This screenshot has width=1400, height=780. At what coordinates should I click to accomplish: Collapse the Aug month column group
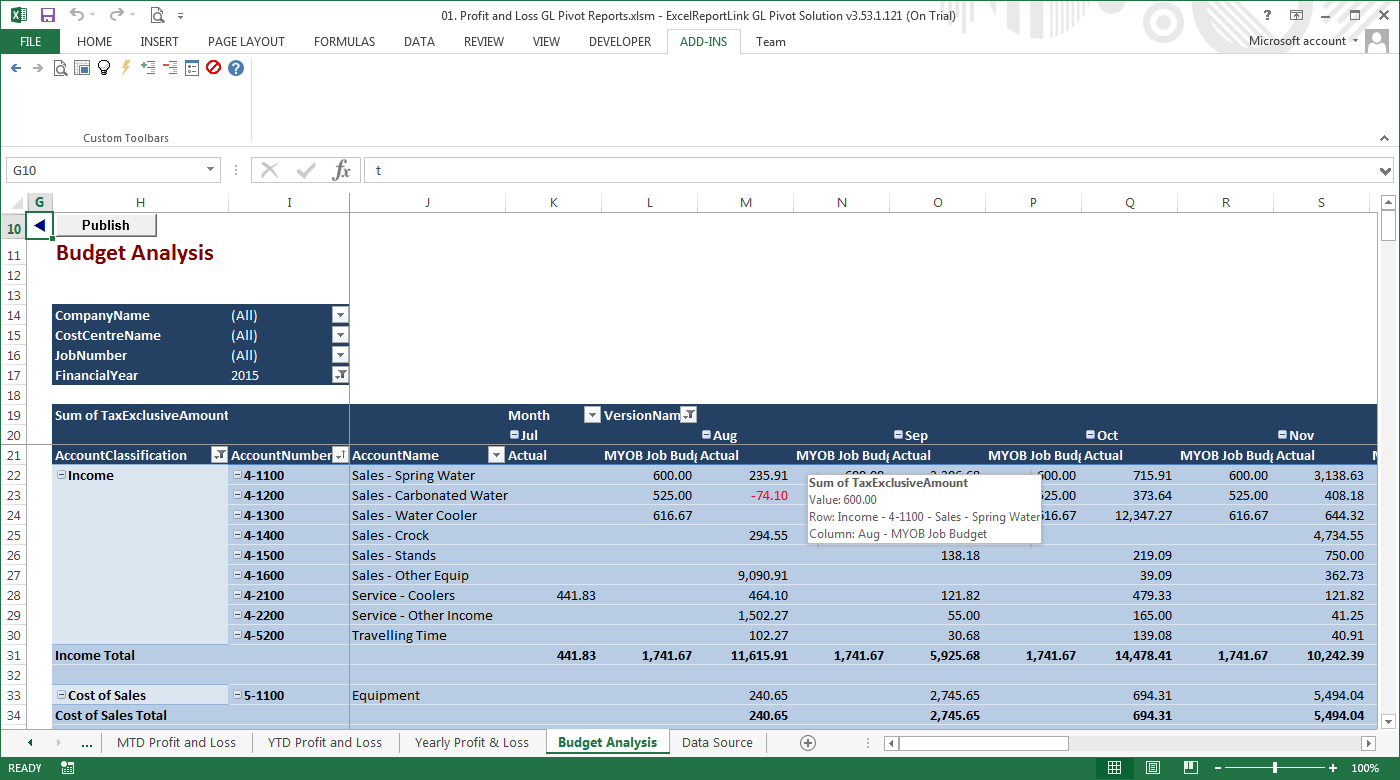706,435
